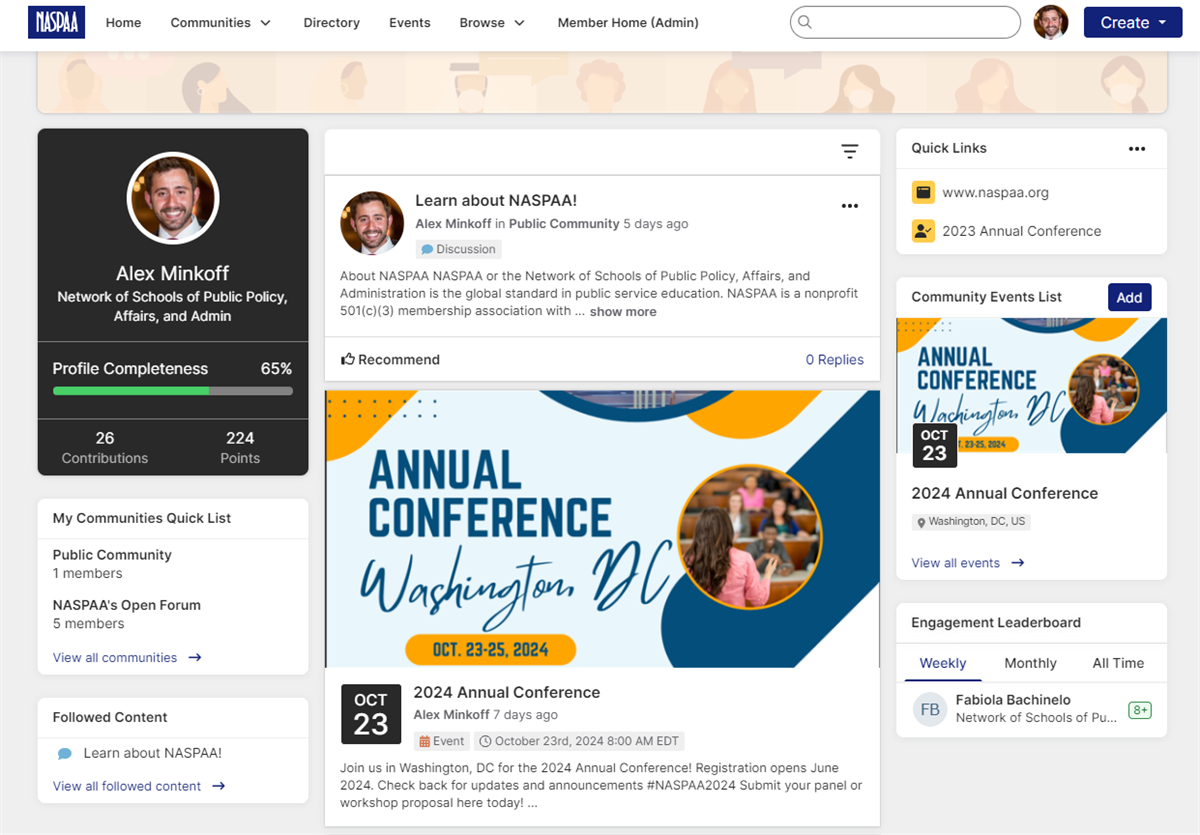
Task: Open 2023 Annual Conference quick link
Action: (1022, 231)
